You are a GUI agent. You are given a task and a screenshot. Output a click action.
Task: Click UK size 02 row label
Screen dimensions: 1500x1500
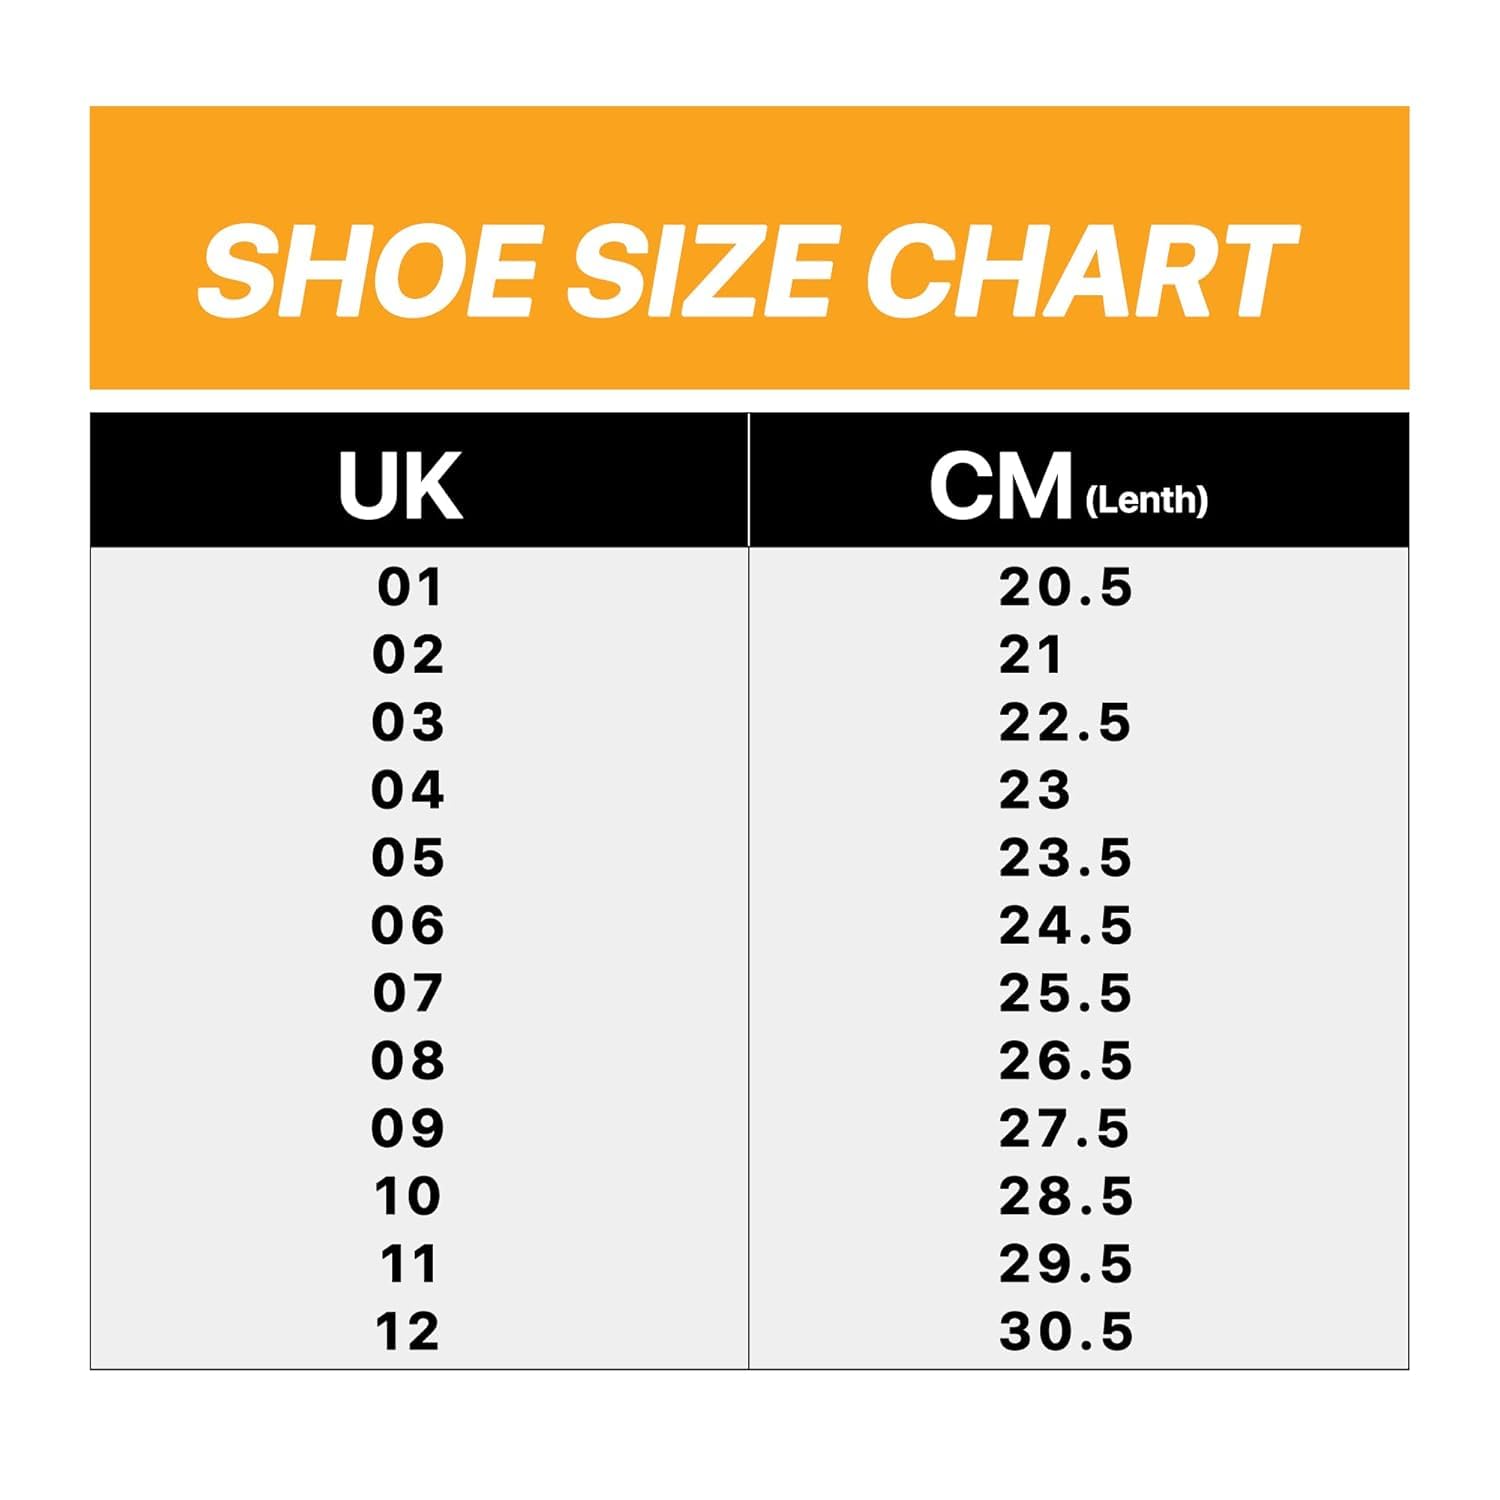coord(408,655)
